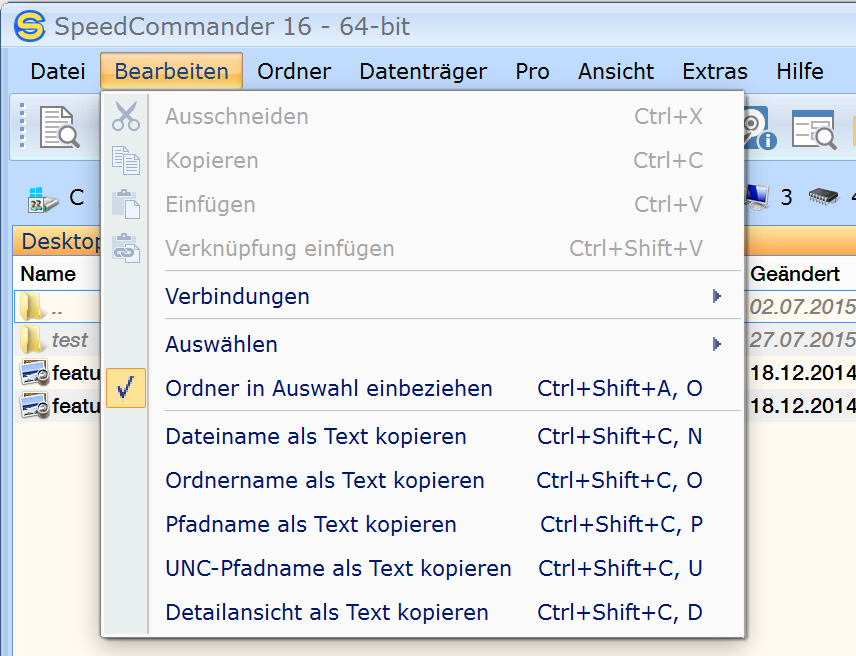This screenshot has height=656, width=856.
Task: Toggle Ordner in Auswahl einbeziehen checkmark
Action: pos(126,388)
